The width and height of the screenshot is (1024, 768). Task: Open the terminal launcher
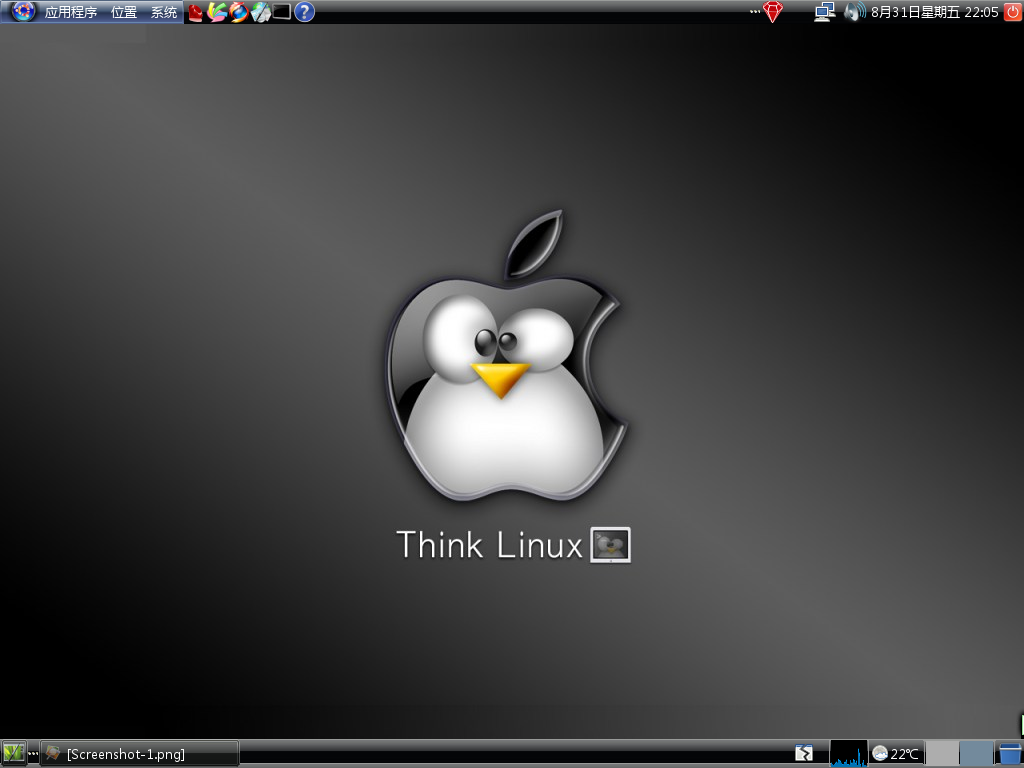[281, 11]
